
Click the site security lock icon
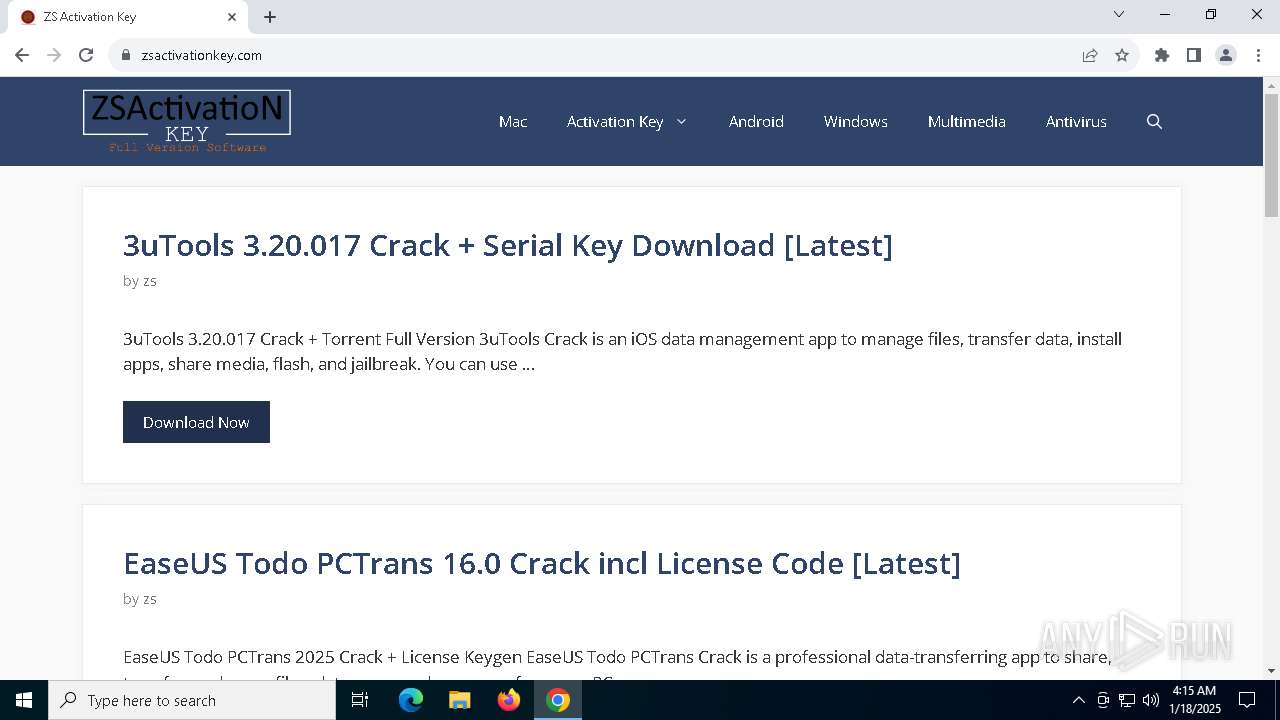point(126,55)
